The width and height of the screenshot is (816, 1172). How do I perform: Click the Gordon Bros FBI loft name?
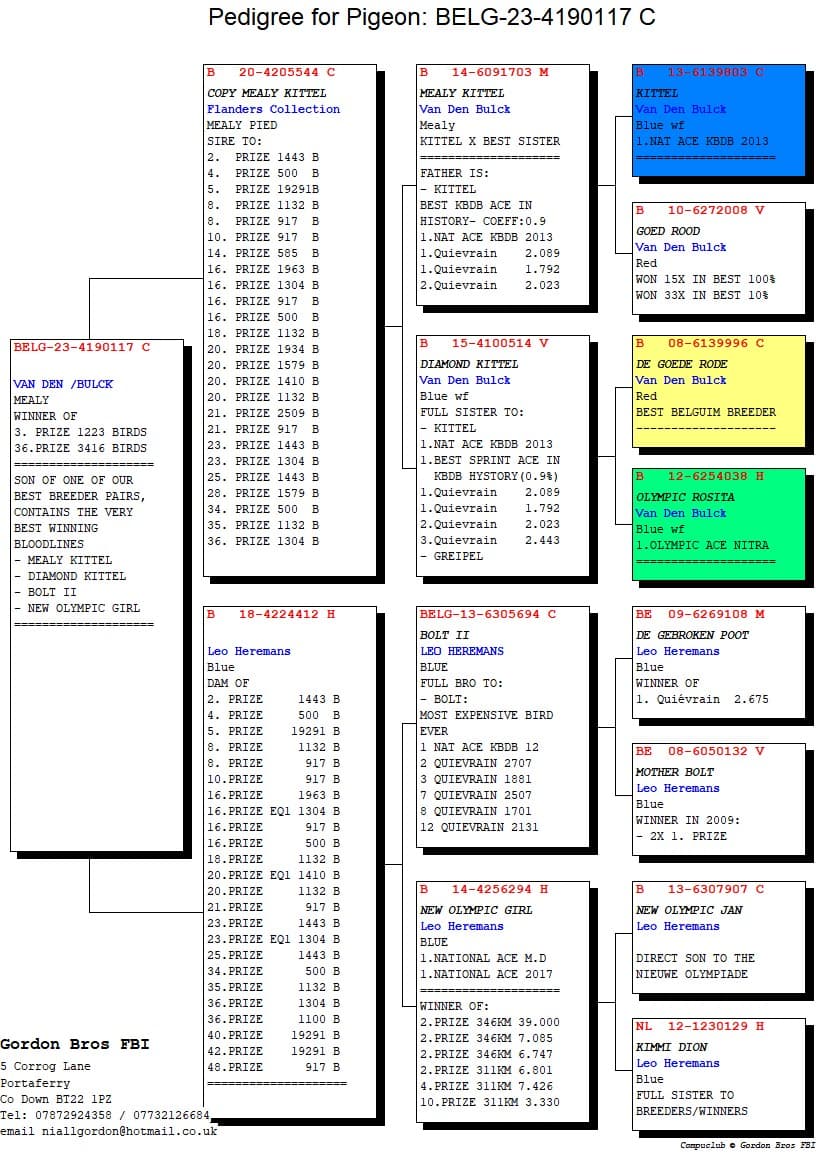click(x=75, y=1044)
